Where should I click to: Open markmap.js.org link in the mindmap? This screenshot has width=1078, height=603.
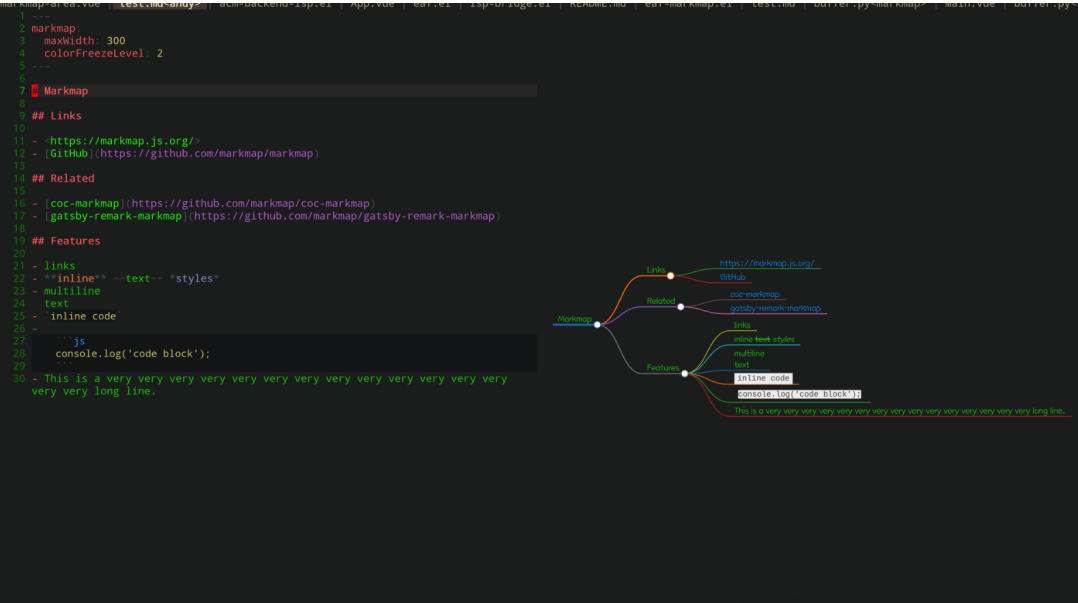coord(766,264)
